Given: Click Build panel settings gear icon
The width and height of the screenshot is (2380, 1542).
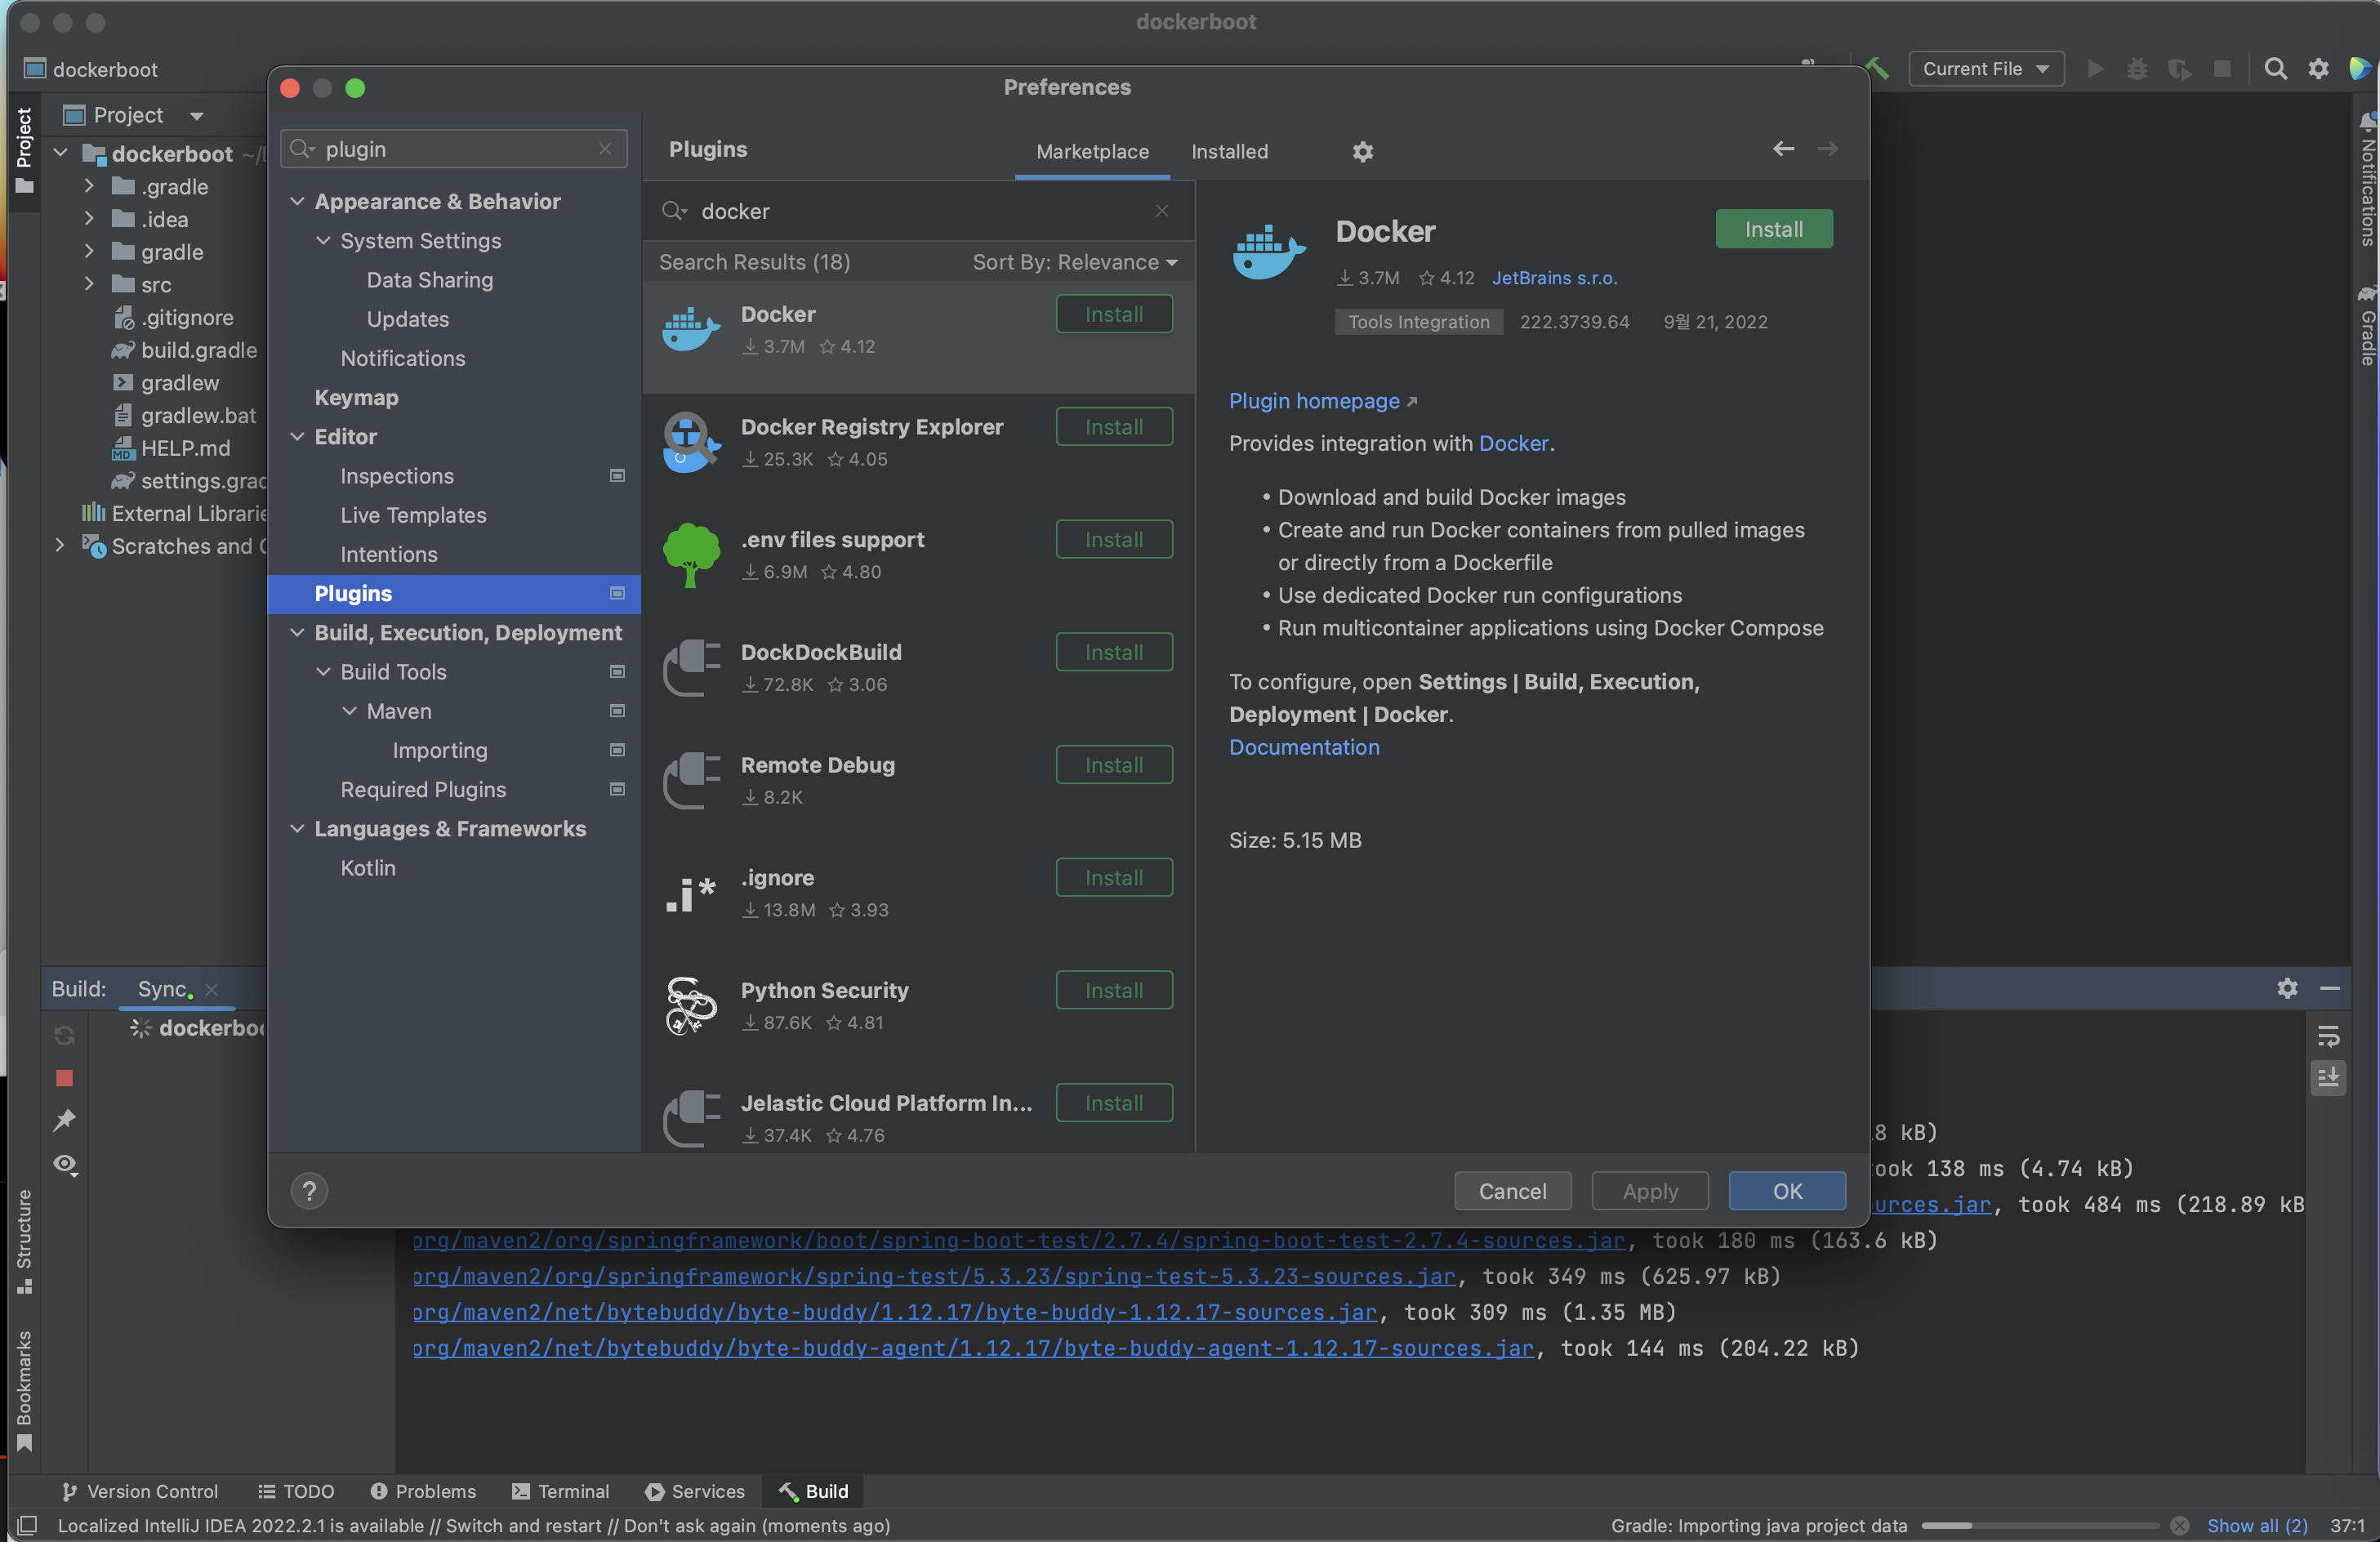Looking at the screenshot, I should tap(2287, 989).
